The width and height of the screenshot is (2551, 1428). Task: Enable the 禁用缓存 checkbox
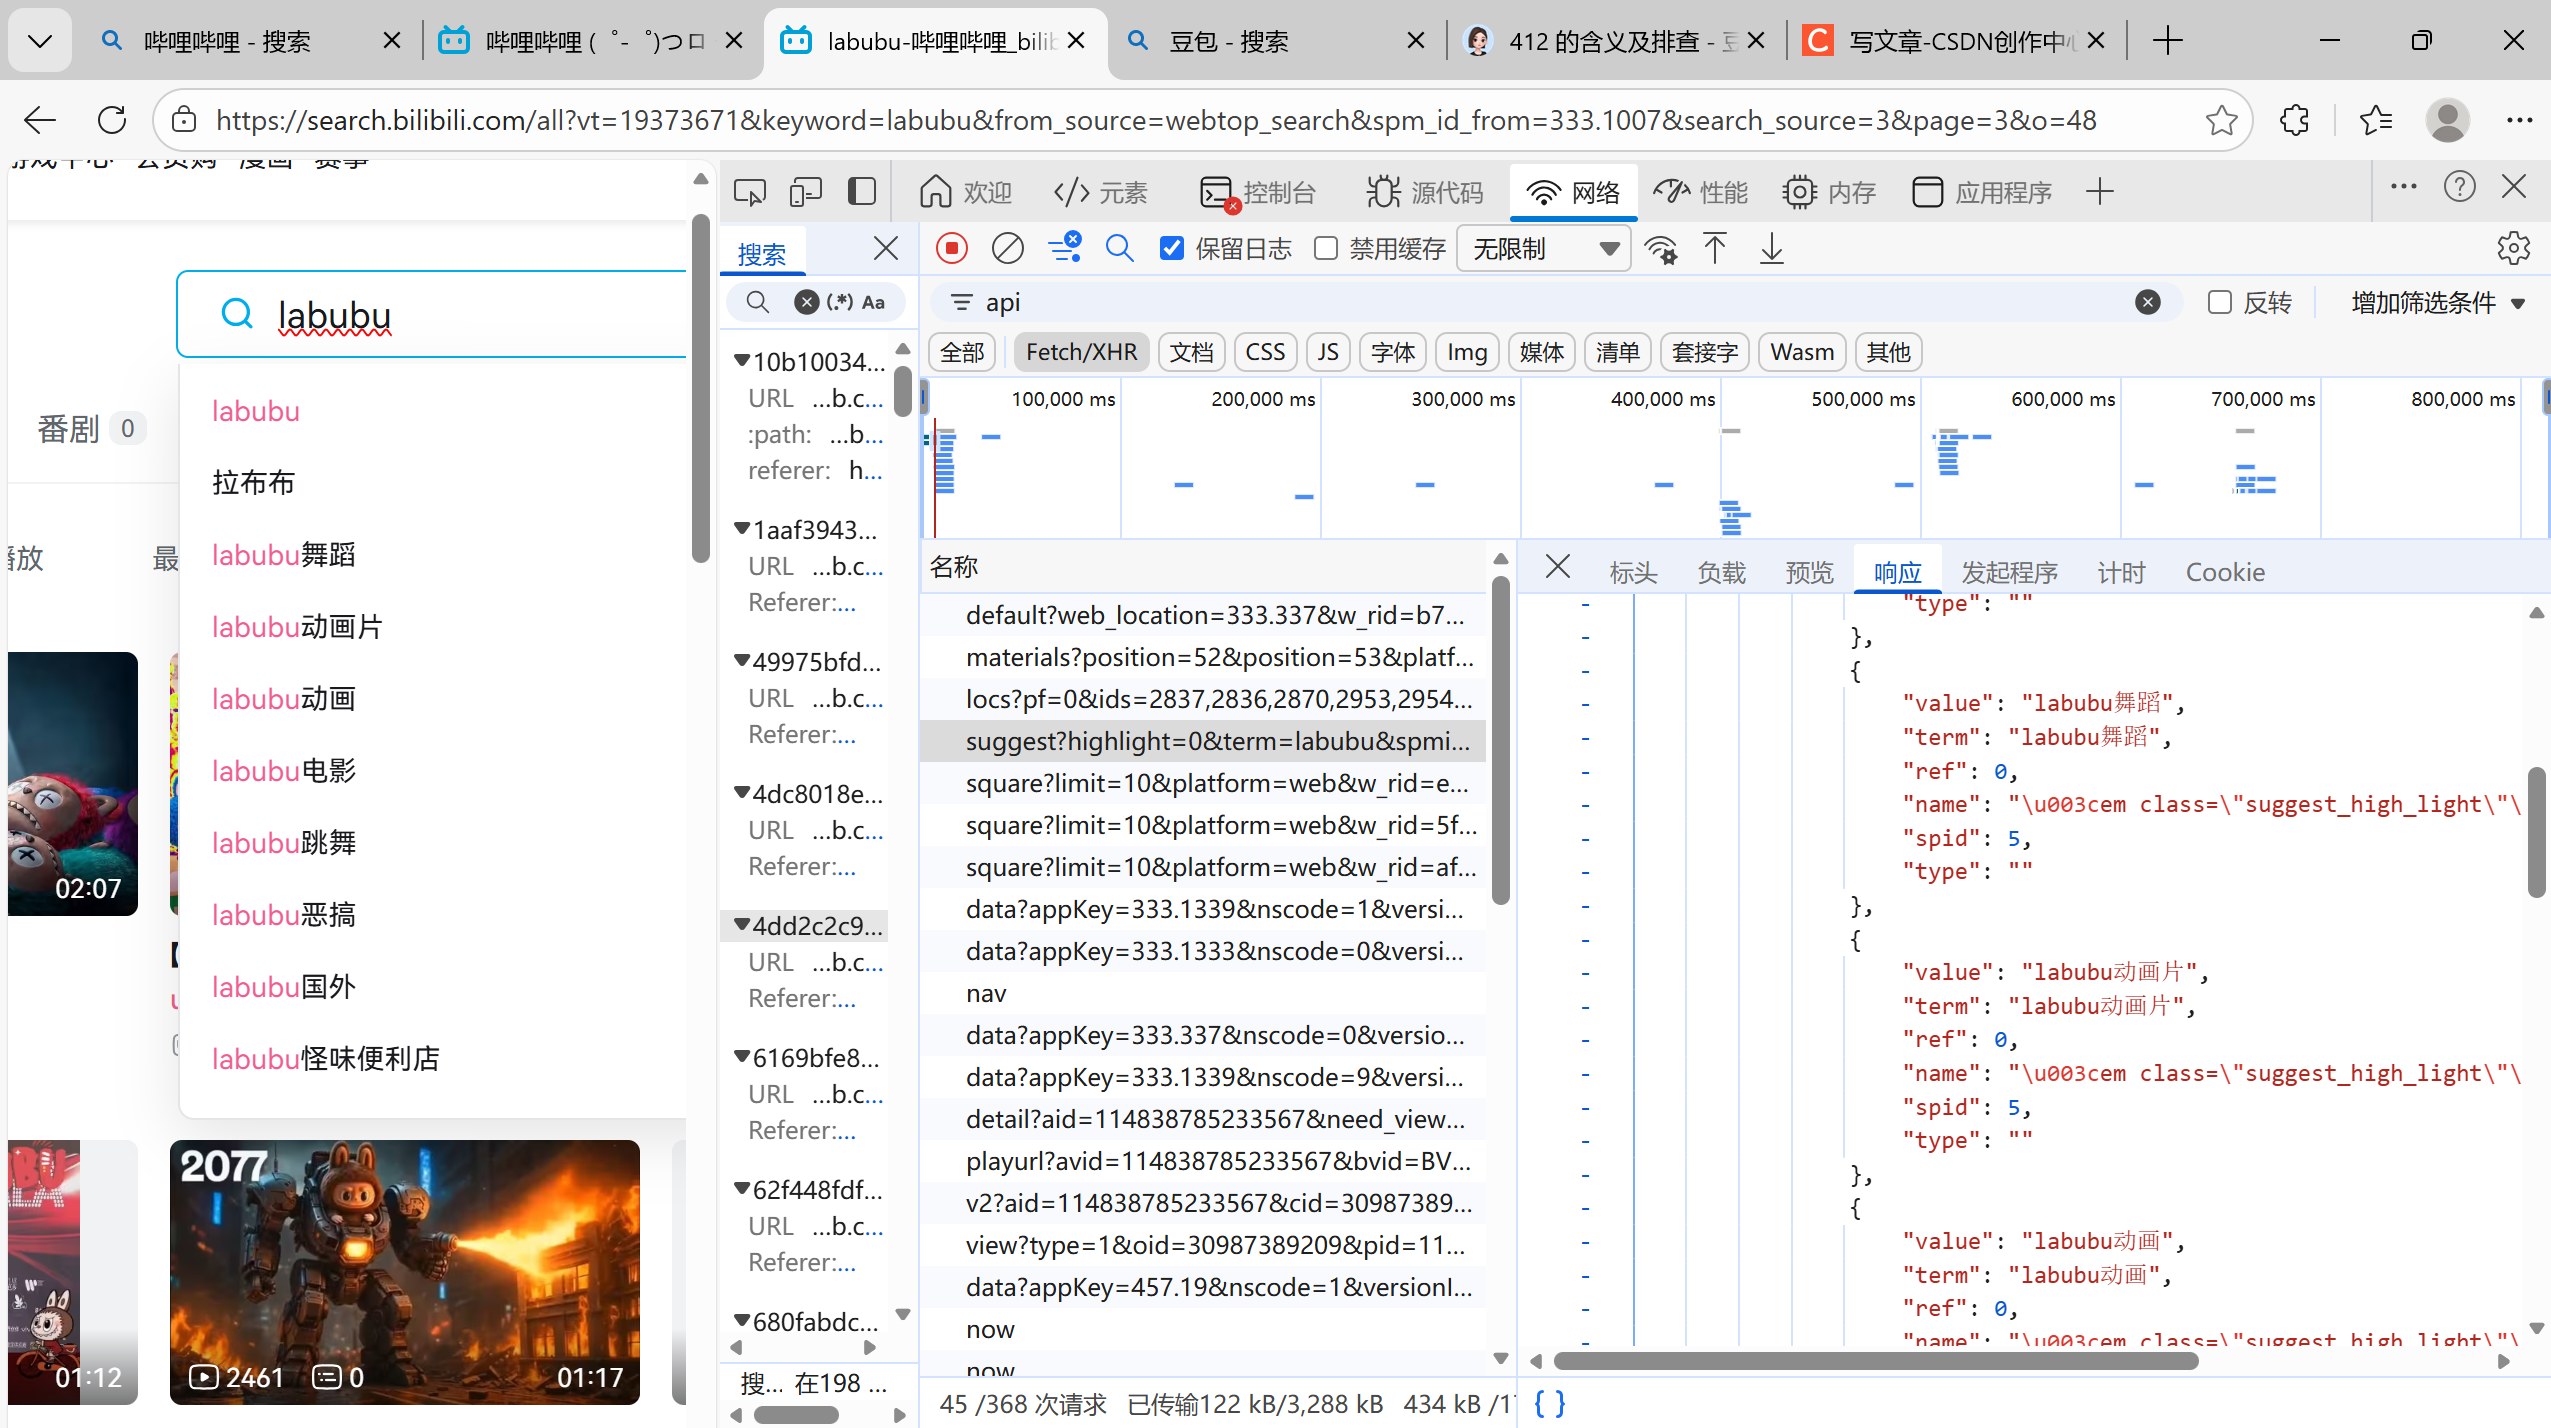1326,248
